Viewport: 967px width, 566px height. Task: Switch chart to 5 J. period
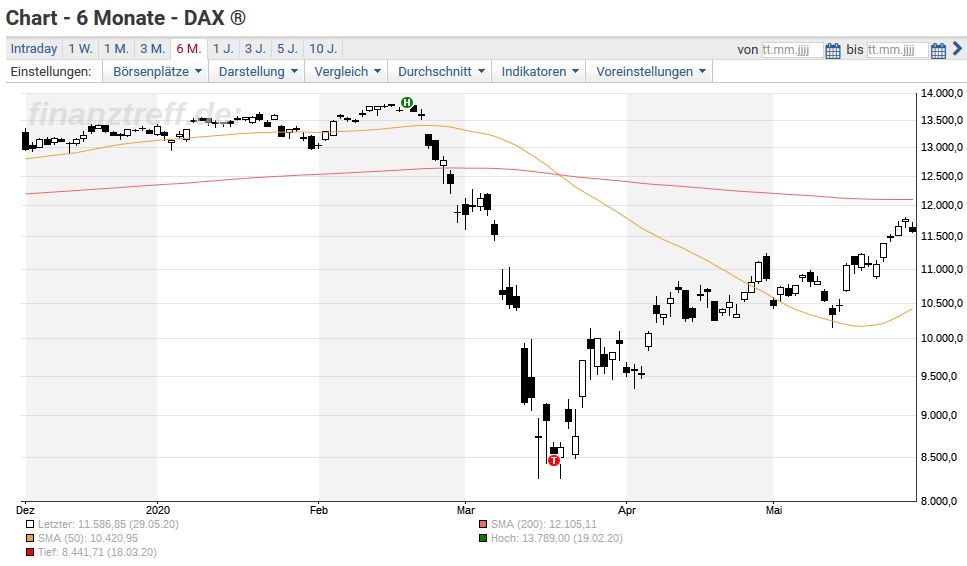287,49
